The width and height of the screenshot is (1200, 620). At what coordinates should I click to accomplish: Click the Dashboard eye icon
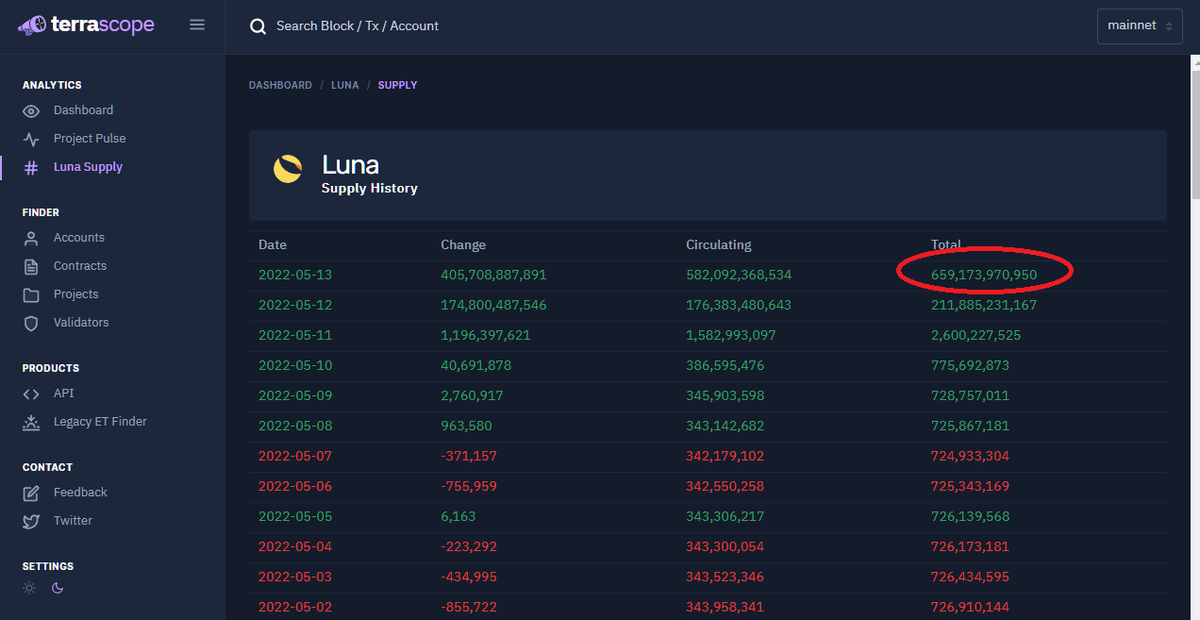pyautogui.click(x=31, y=111)
